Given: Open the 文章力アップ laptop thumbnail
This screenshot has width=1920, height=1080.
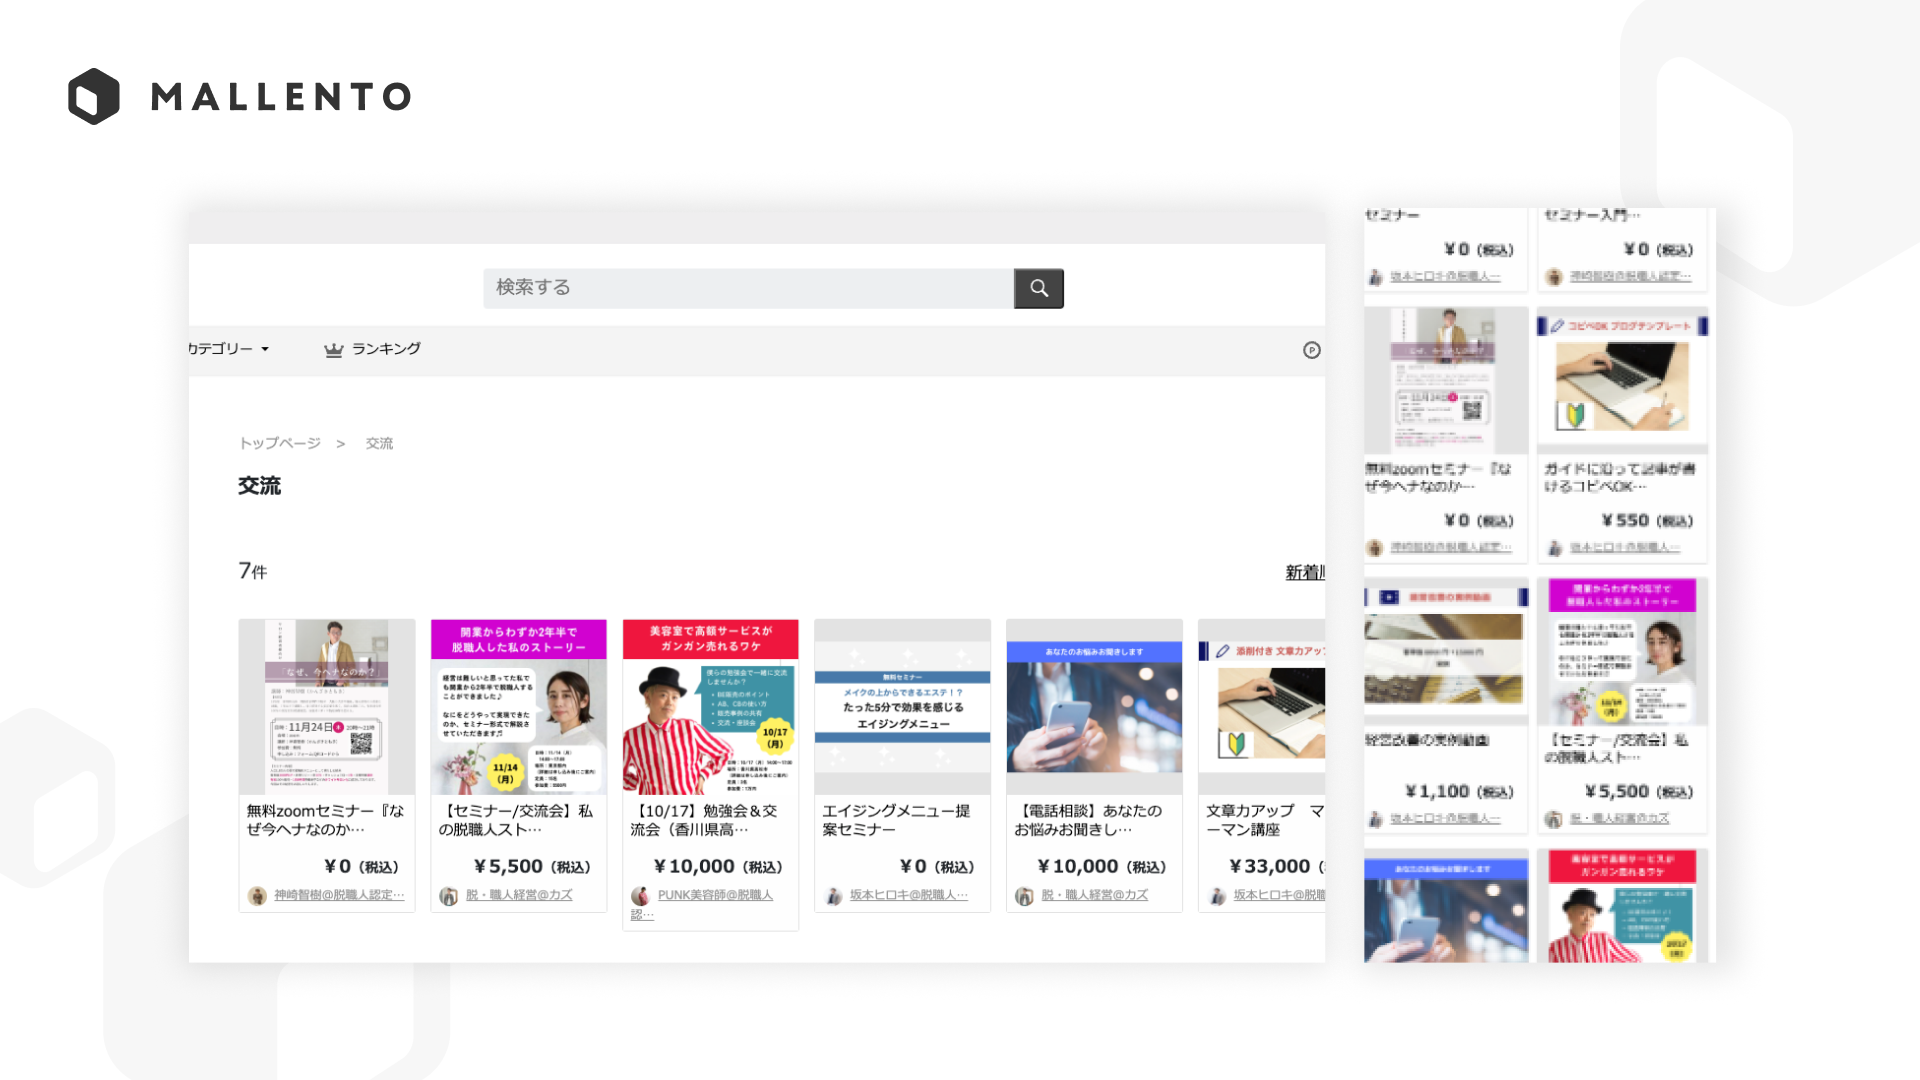Looking at the screenshot, I should 1262,706.
